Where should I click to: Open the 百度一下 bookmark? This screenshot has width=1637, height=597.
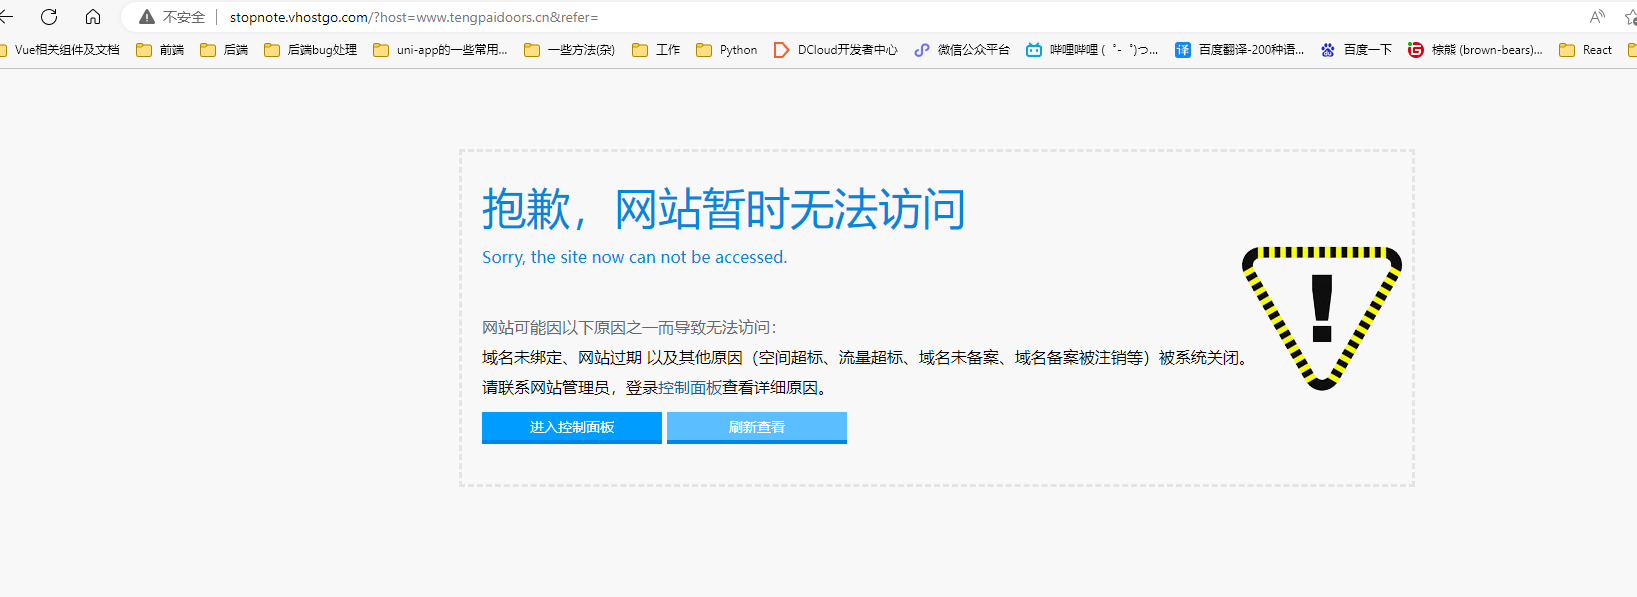point(1356,50)
